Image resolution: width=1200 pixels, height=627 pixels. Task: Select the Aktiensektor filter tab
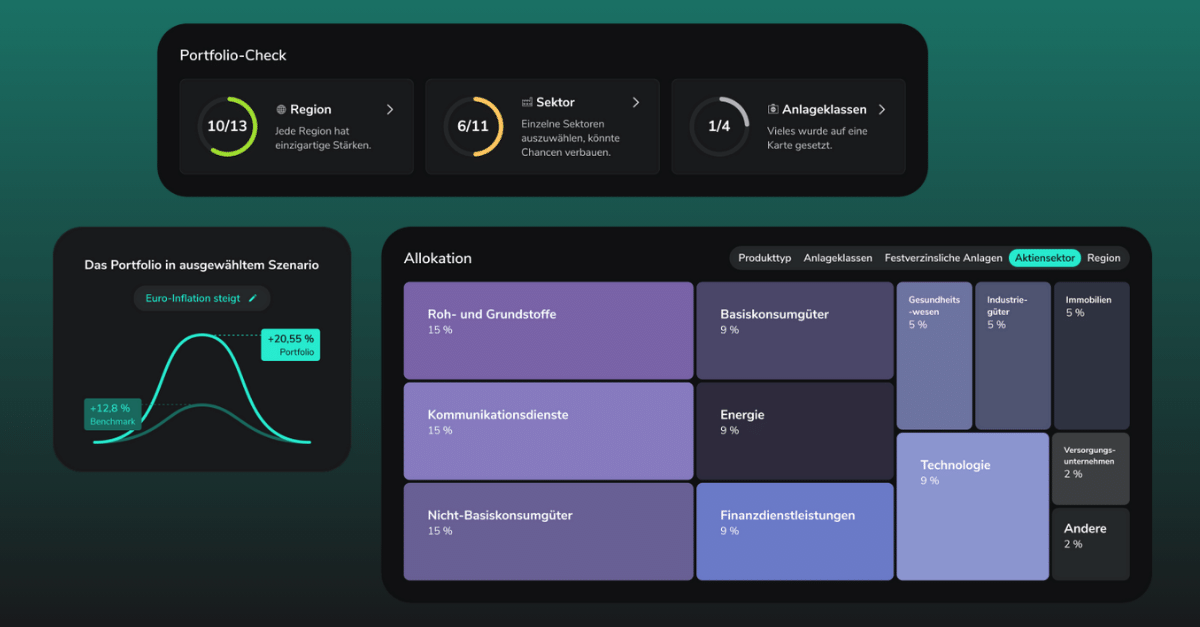(1045, 258)
